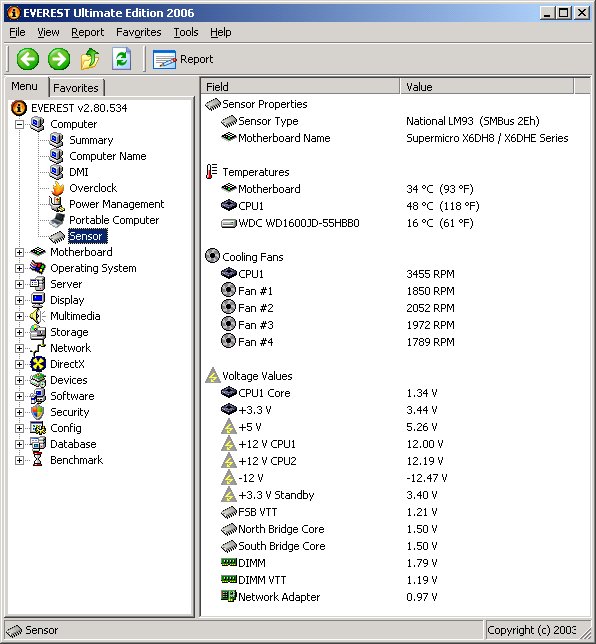This screenshot has width=596, height=644.
Task: Expand the Storage tree node
Action: pyautogui.click(x=19, y=332)
